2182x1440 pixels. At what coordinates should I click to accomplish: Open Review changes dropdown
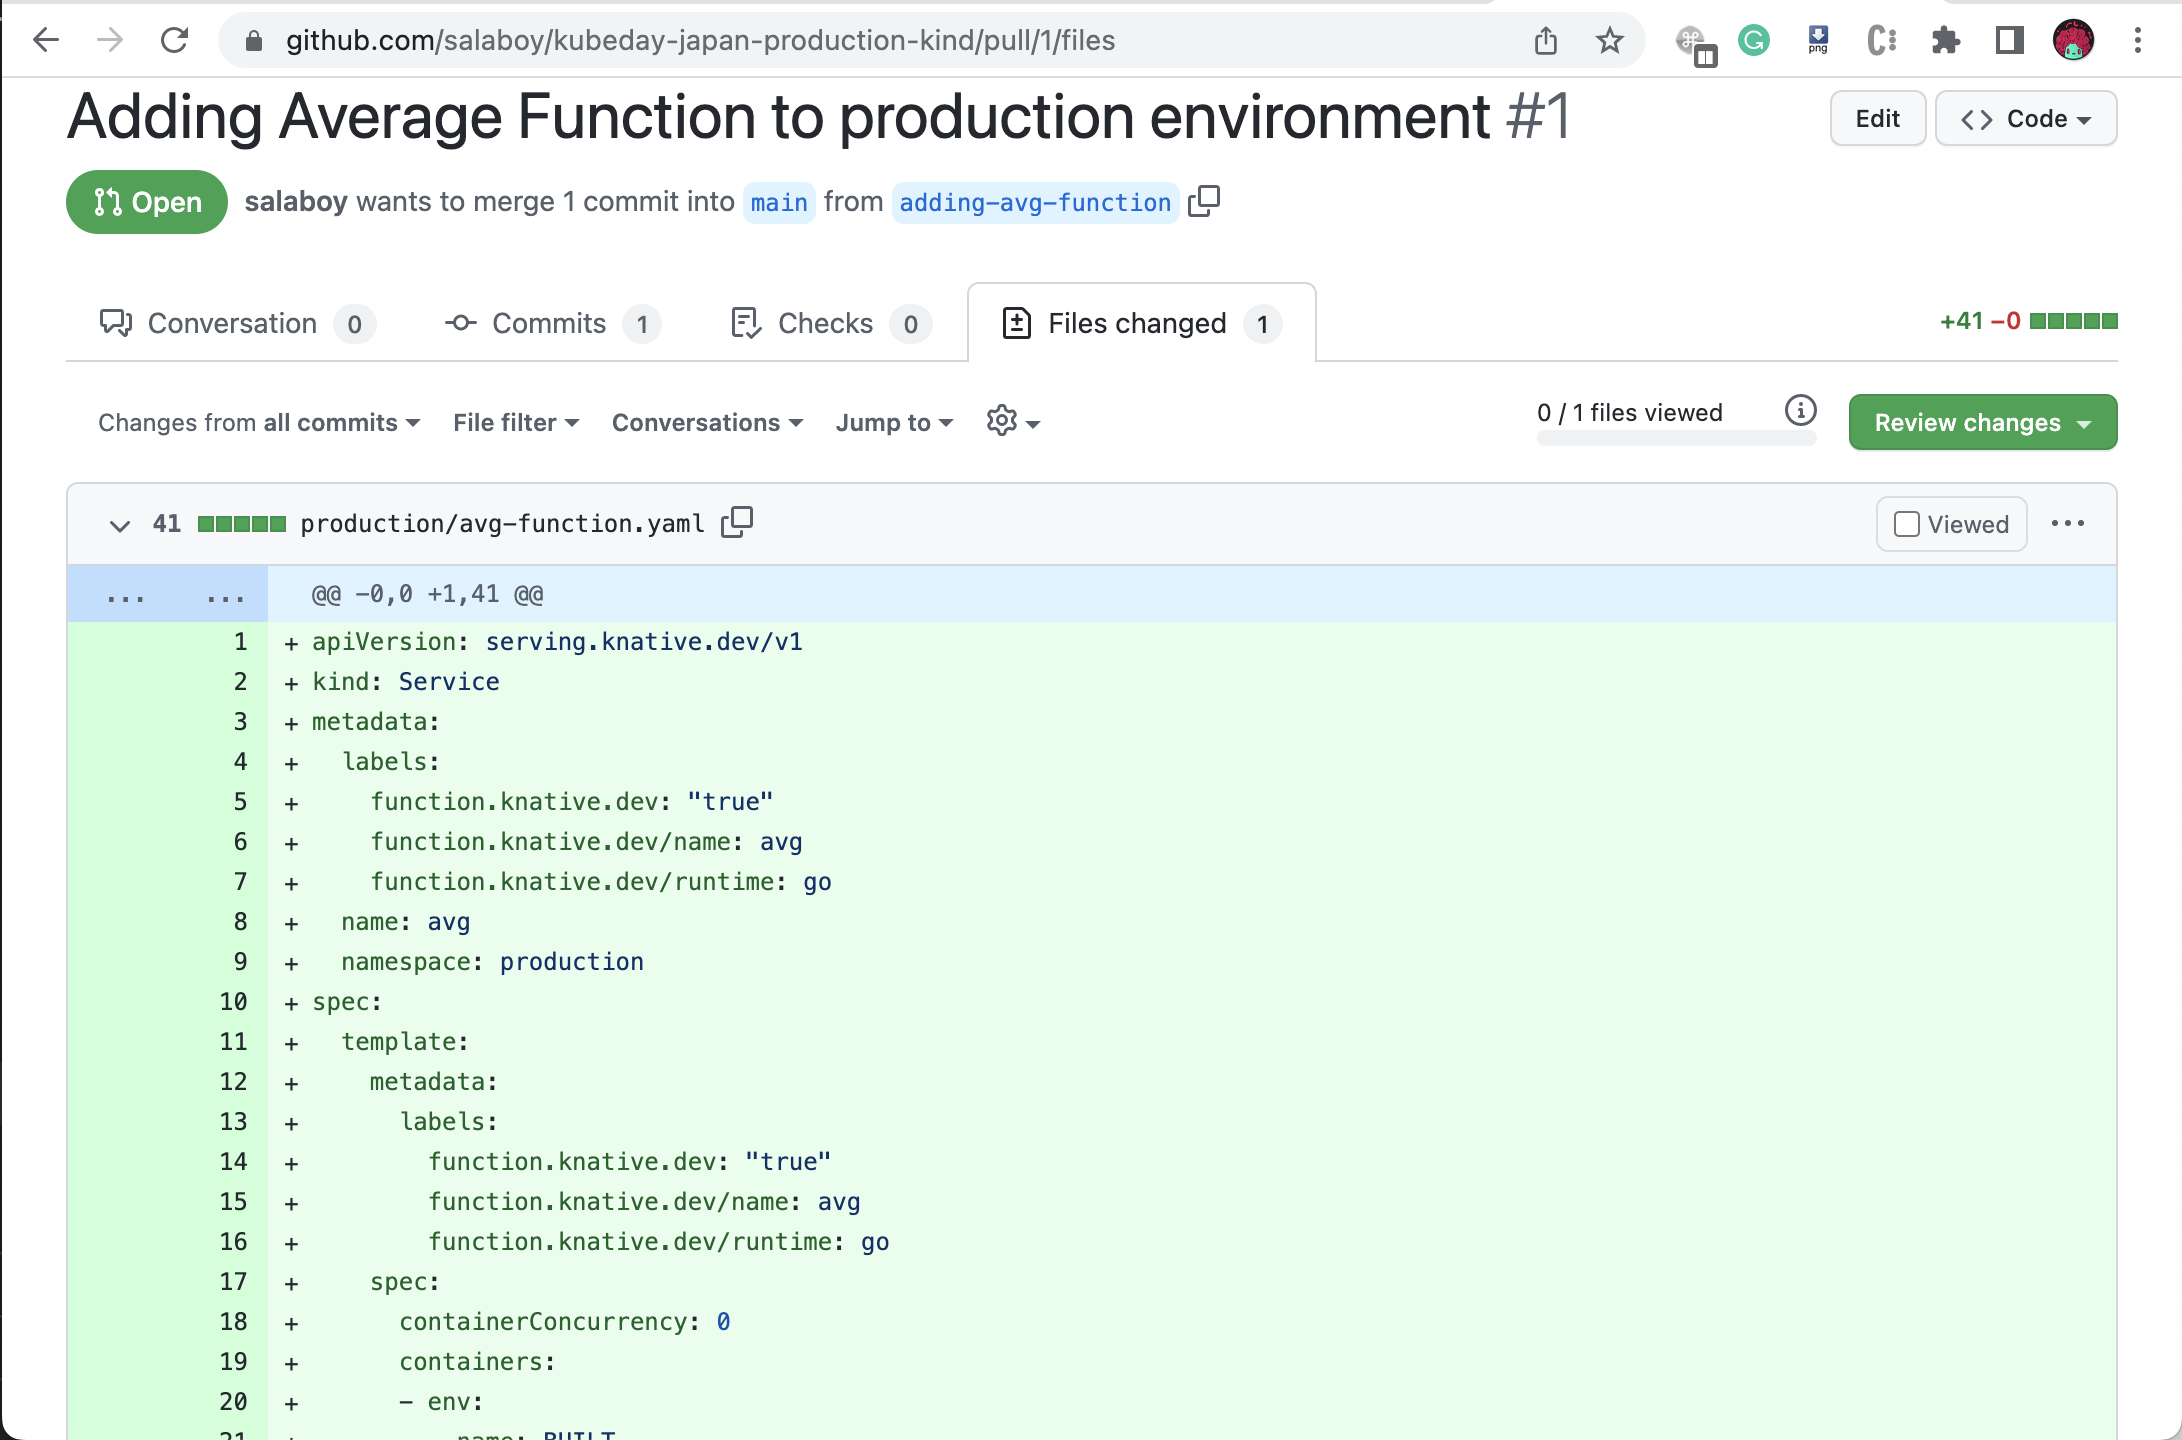(1982, 422)
